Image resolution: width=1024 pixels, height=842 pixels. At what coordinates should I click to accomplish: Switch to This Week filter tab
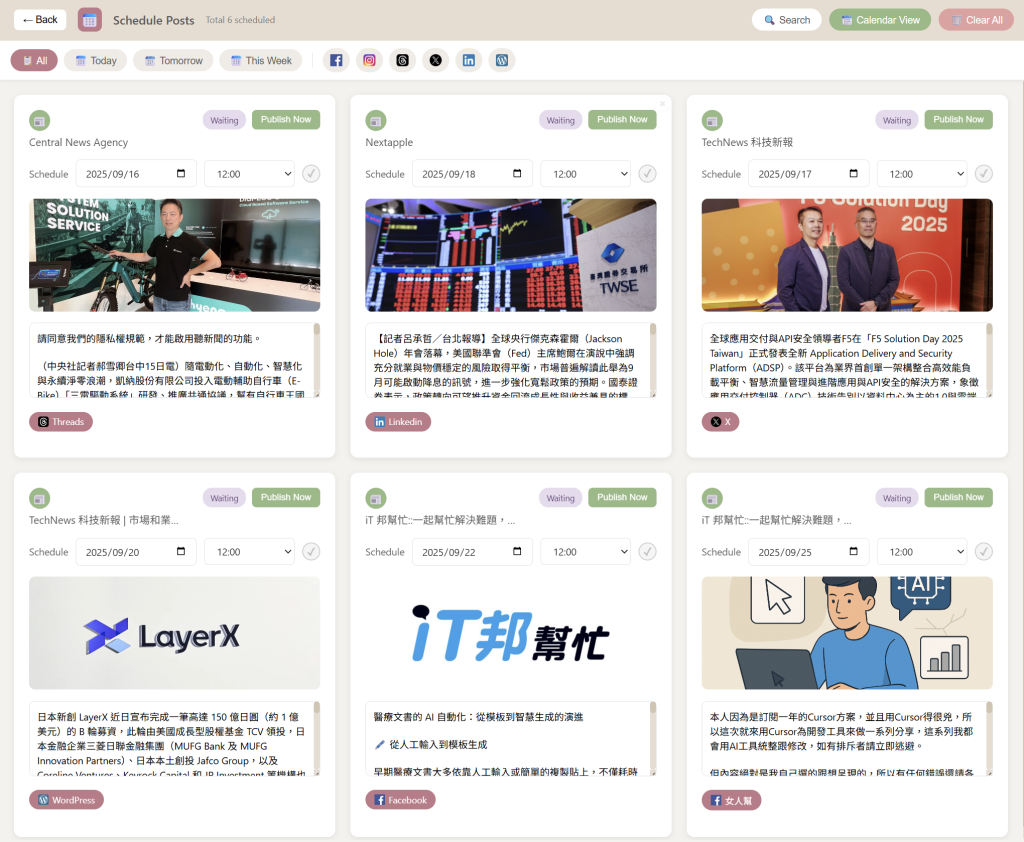click(x=260, y=60)
